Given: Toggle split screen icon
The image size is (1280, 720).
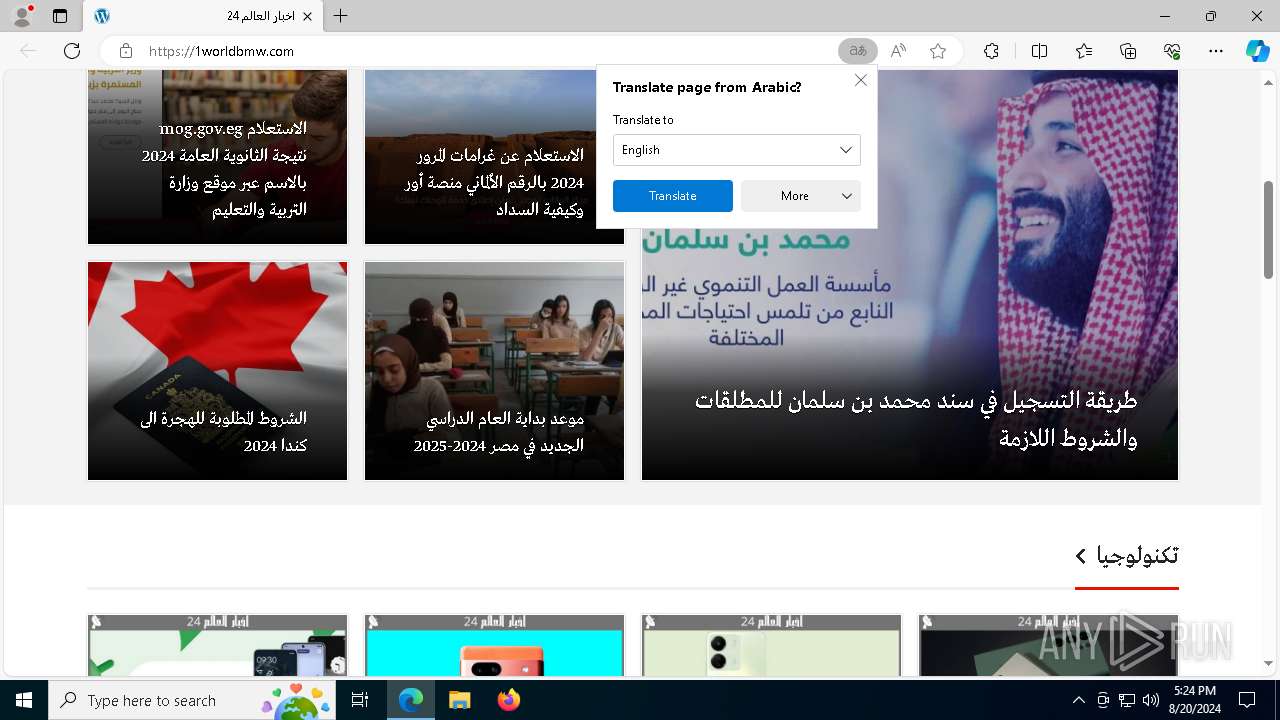Looking at the screenshot, I should coord(1039,51).
